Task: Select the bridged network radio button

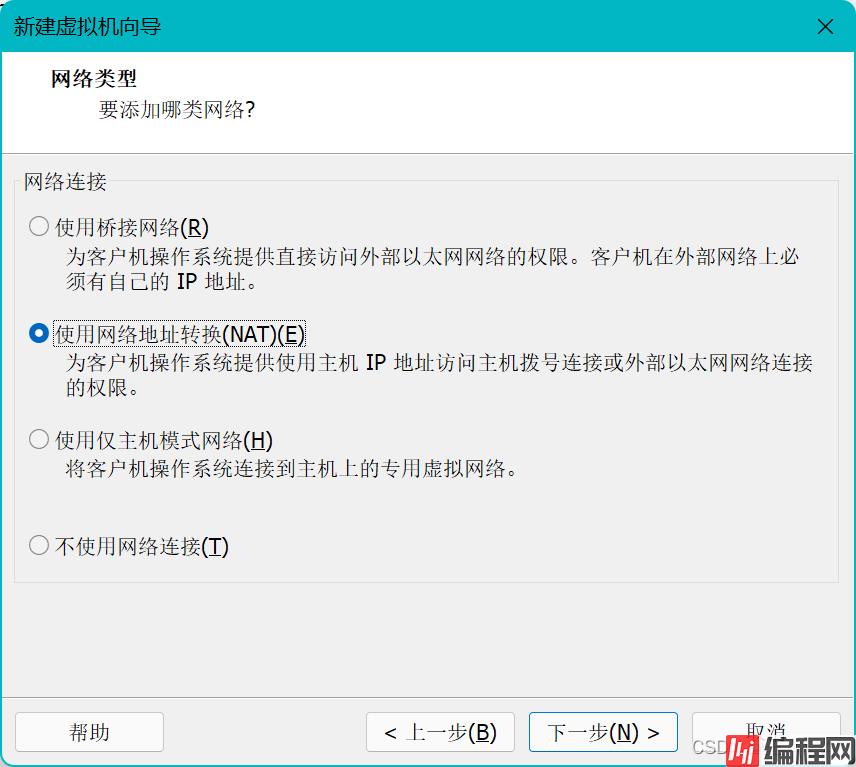Action: (x=39, y=226)
